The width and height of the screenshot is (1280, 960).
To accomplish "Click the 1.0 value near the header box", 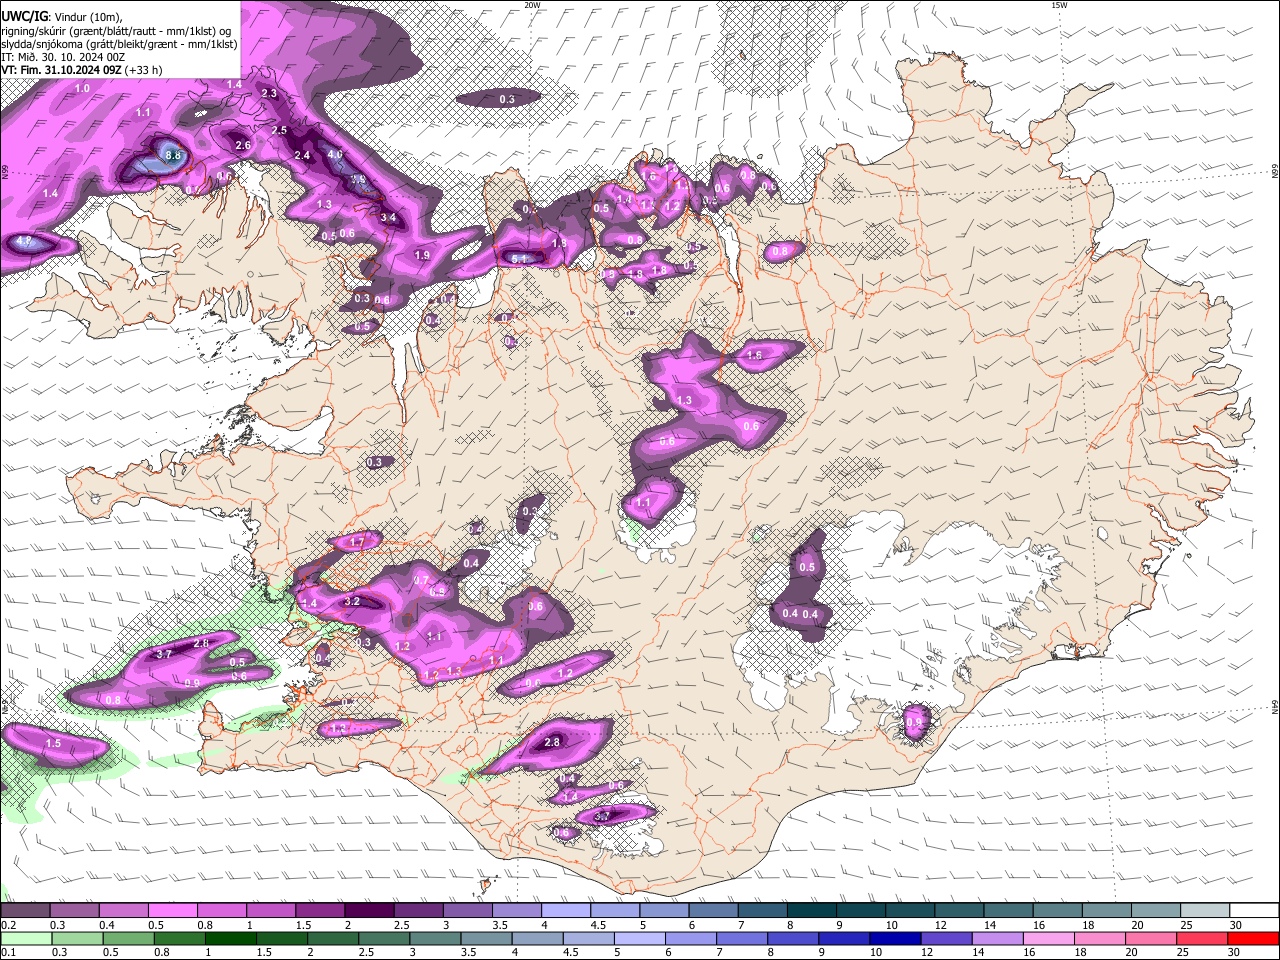I will tap(83, 88).
